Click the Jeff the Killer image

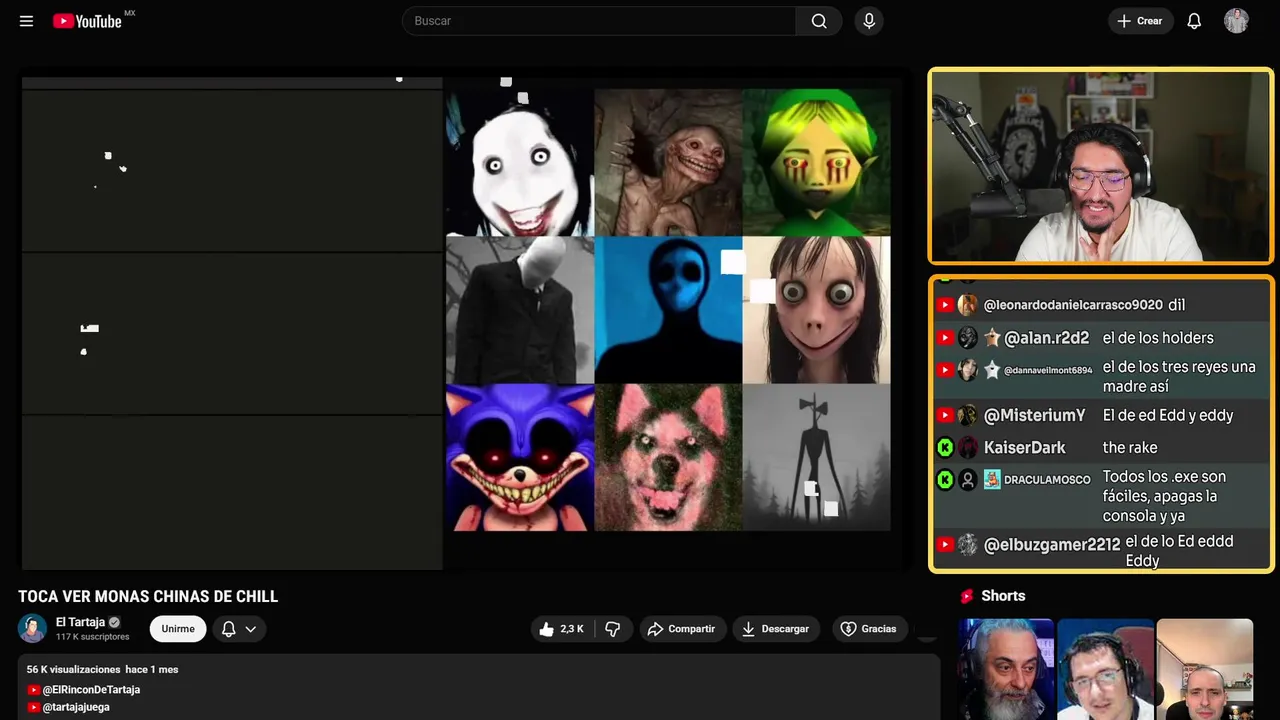(x=520, y=162)
